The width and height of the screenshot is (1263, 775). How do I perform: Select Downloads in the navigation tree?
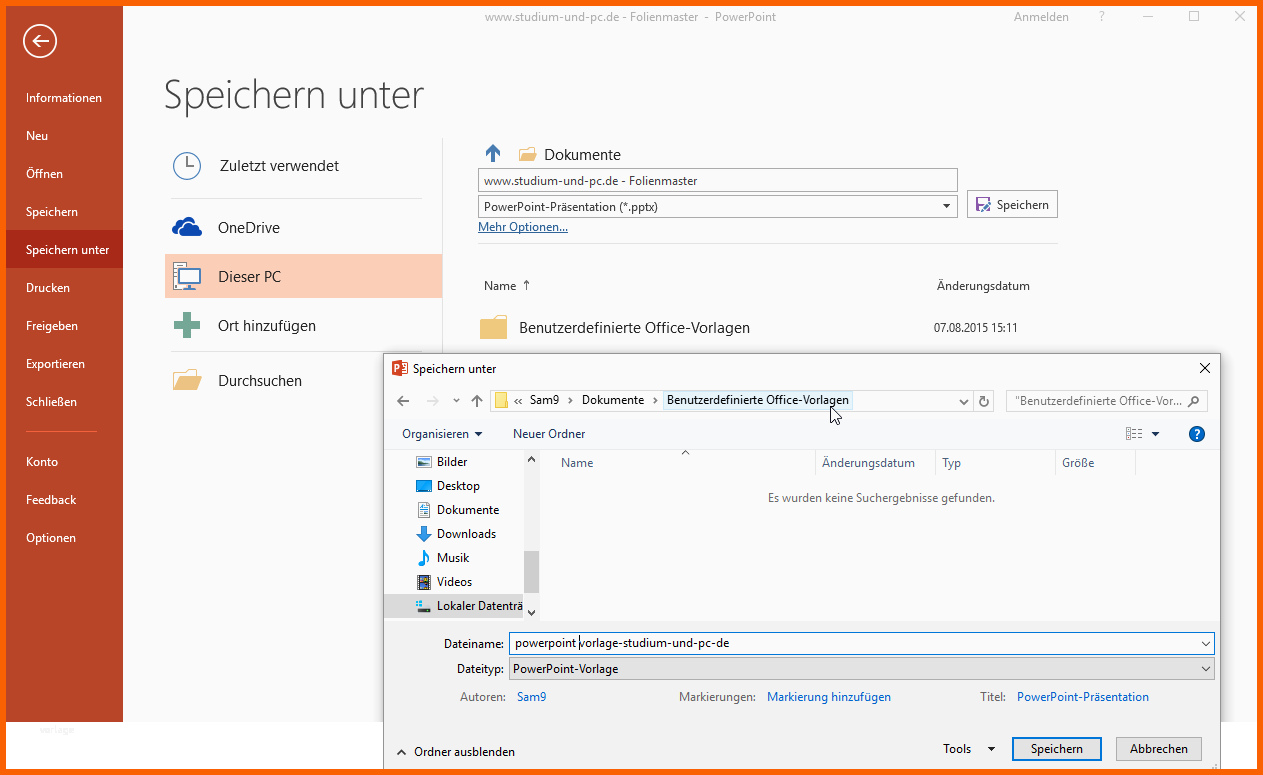(466, 534)
